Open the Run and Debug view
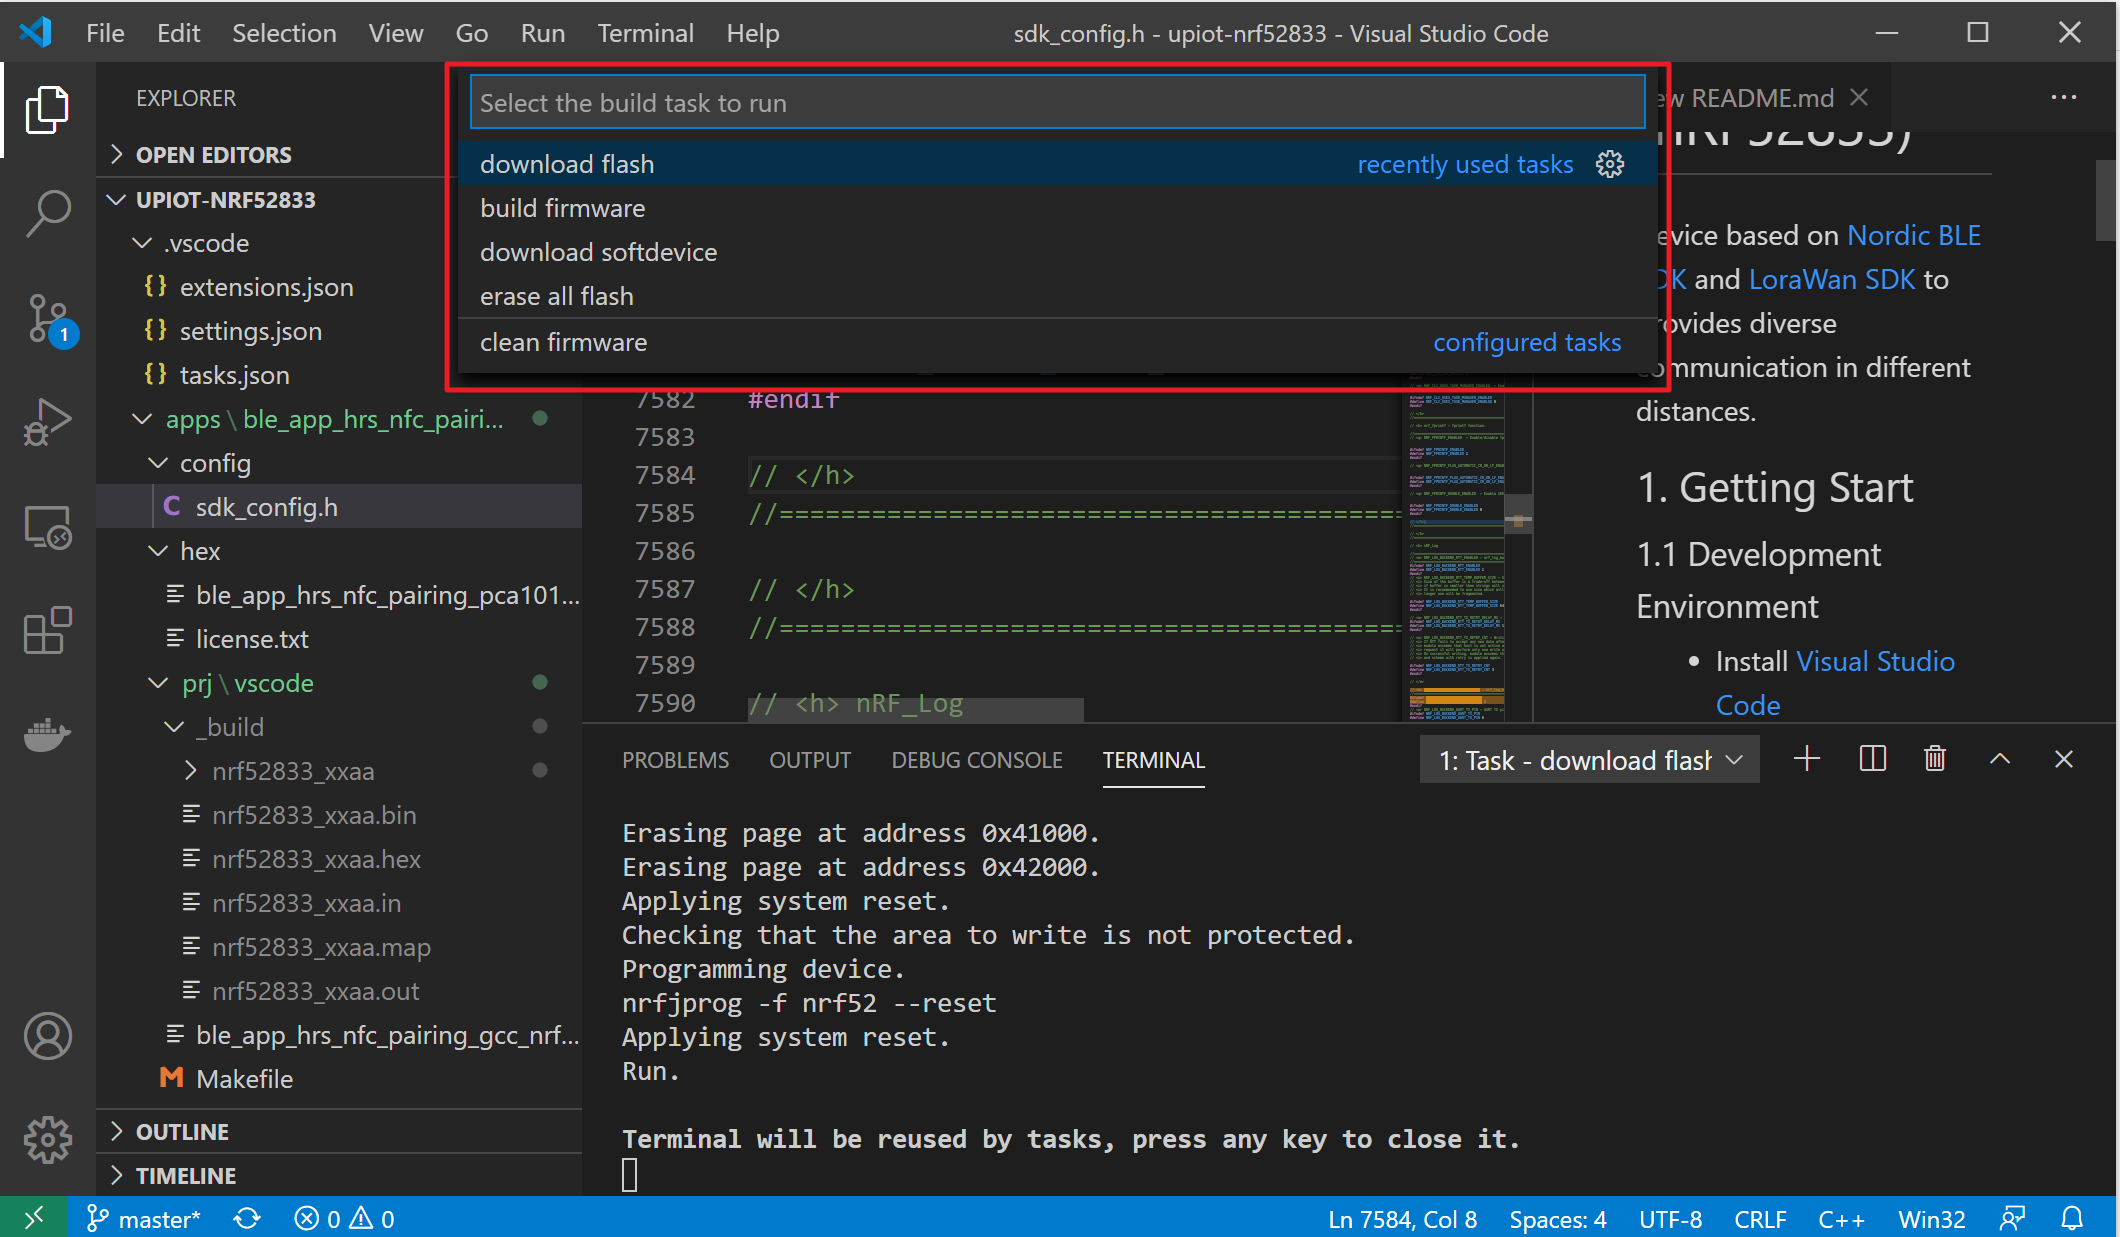Viewport: 2120px width, 1237px height. click(47, 422)
